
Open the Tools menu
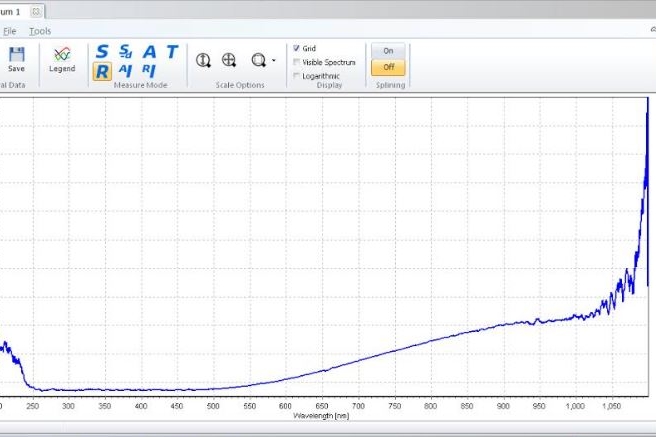(x=40, y=31)
